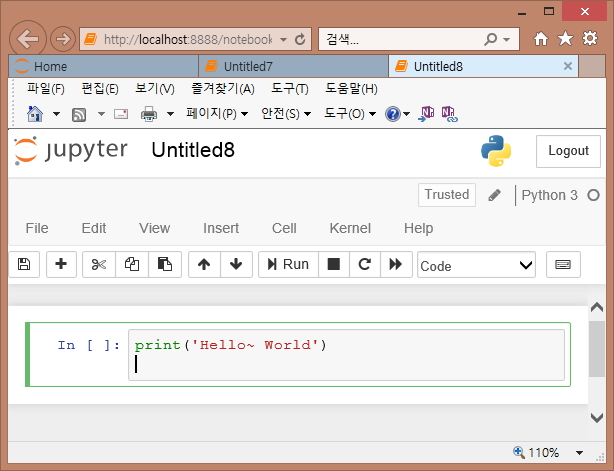Click the Logout button
This screenshot has height=471, width=614.
568,151
